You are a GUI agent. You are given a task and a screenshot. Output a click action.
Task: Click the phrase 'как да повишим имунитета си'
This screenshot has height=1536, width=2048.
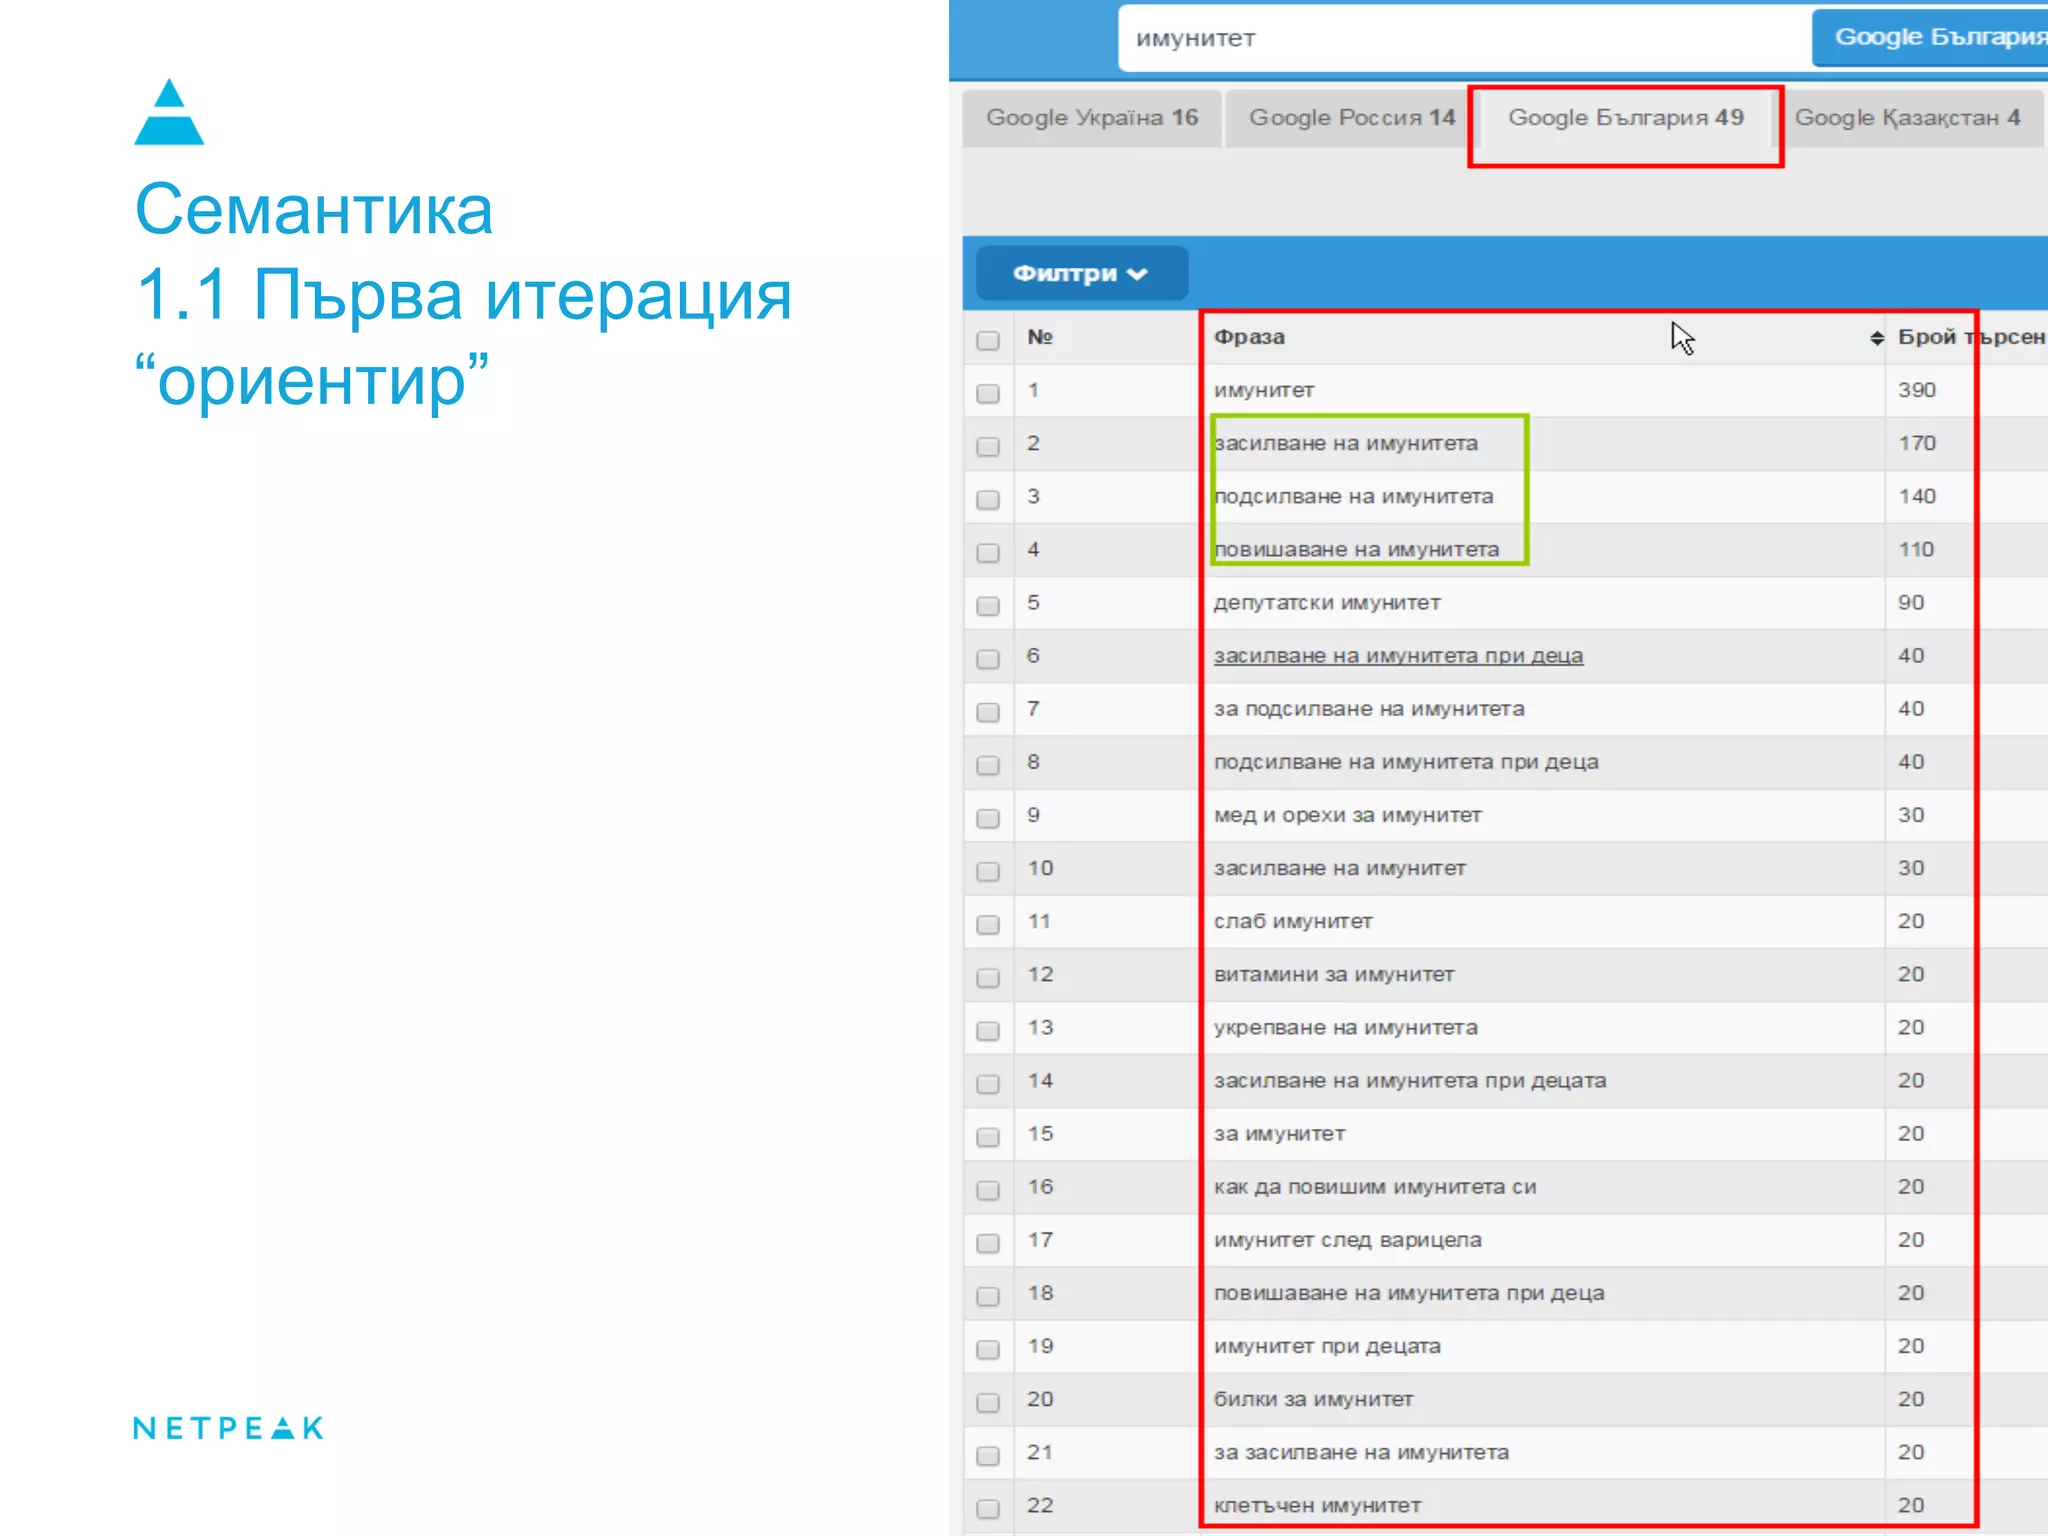[1375, 1187]
